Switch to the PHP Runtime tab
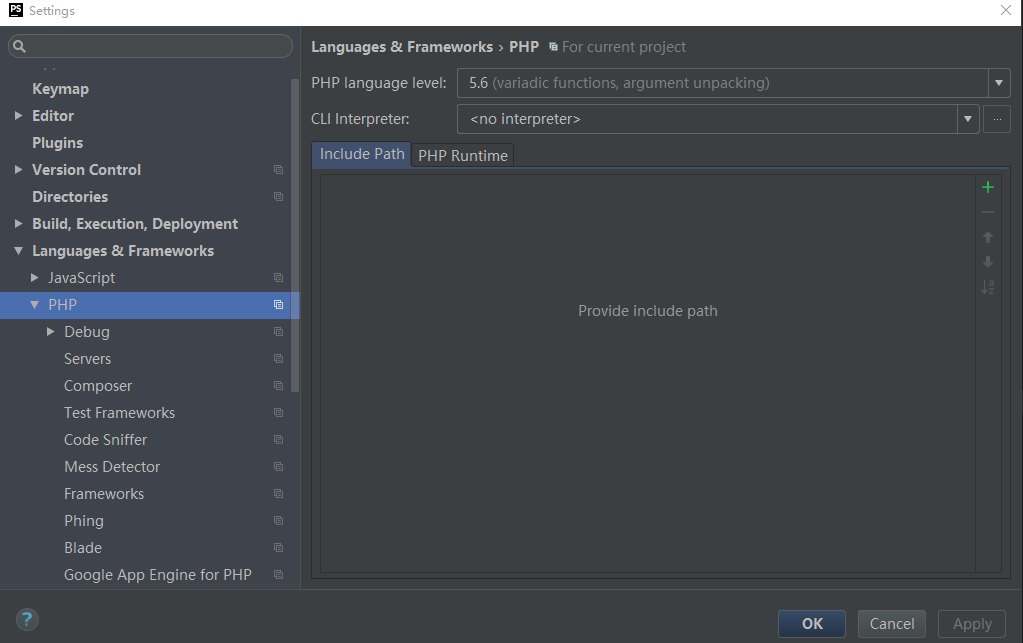 point(463,156)
